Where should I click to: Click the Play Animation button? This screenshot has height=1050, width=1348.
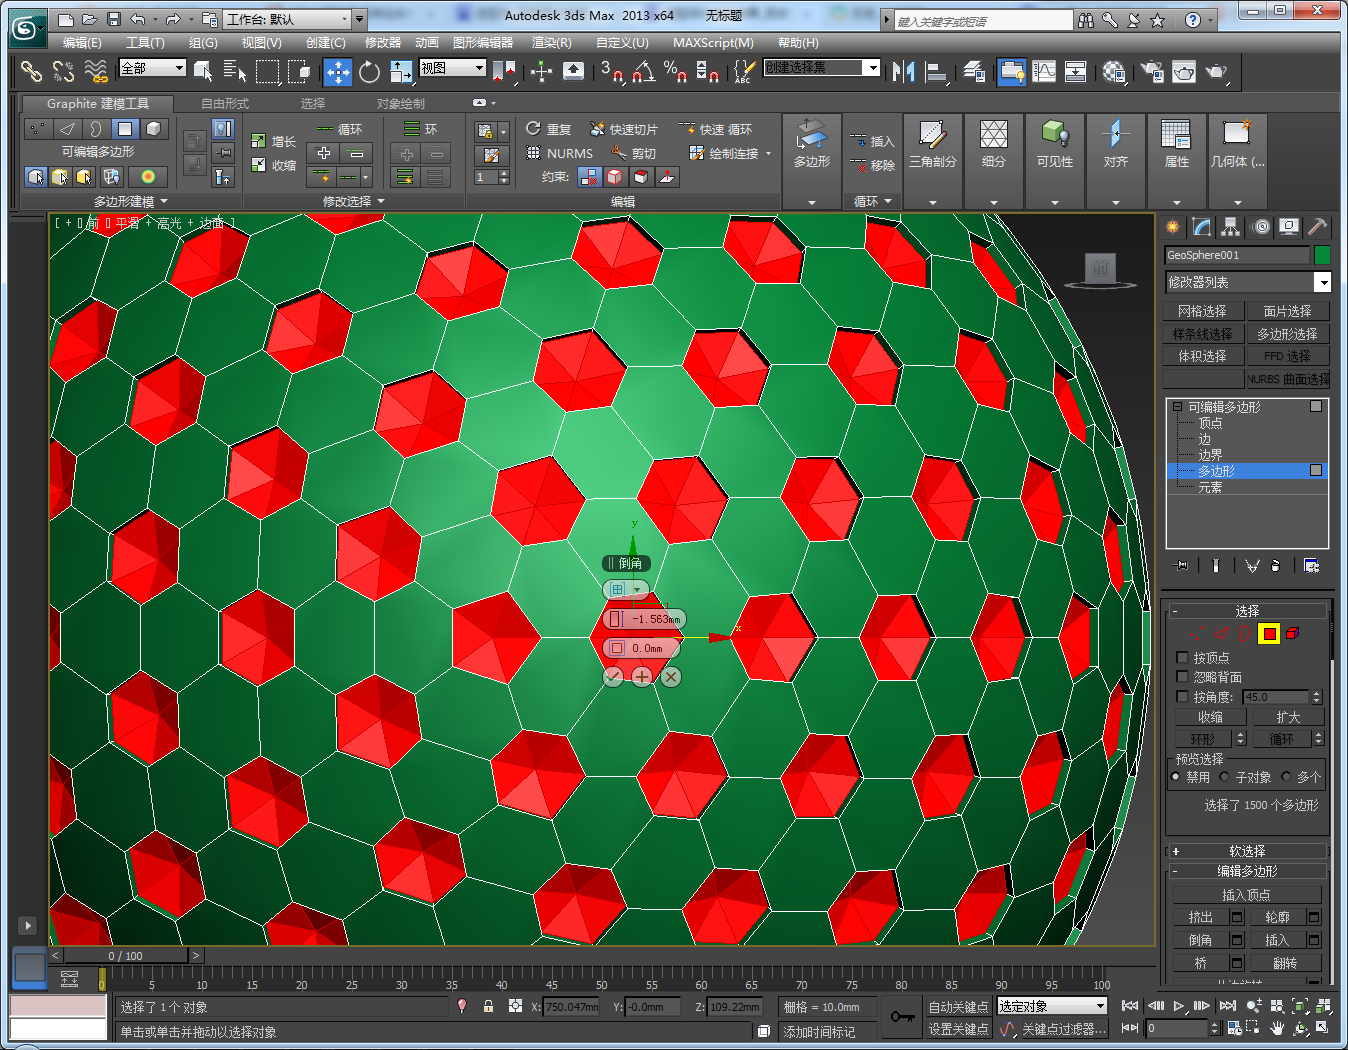(1179, 1006)
